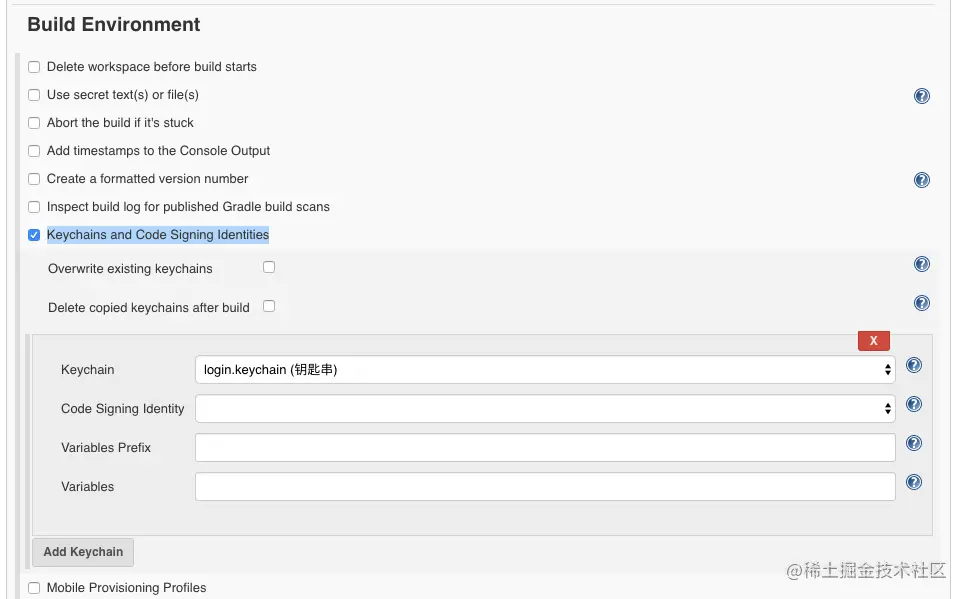Viewport: 965px width, 599px height.
Task: Enable Mobile Provisioning Profiles checkbox
Action: [34, 588]
